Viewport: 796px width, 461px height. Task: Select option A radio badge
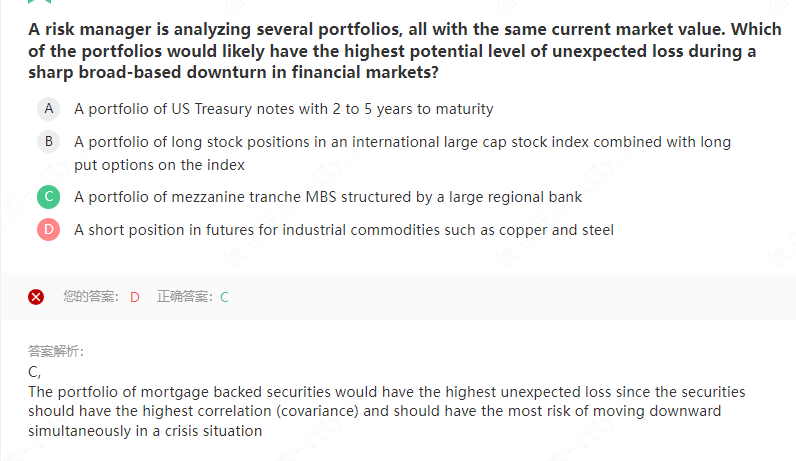[x=48, y=108]
